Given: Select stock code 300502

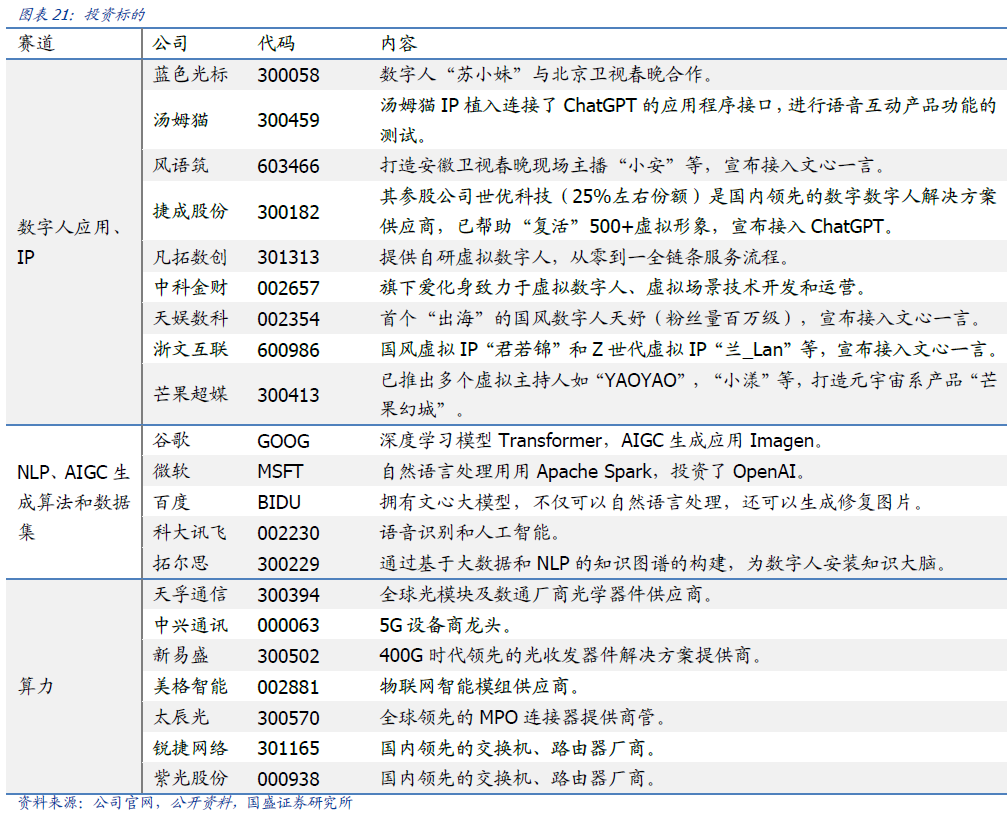Looking at the screenshot, I should click(288, 656).
